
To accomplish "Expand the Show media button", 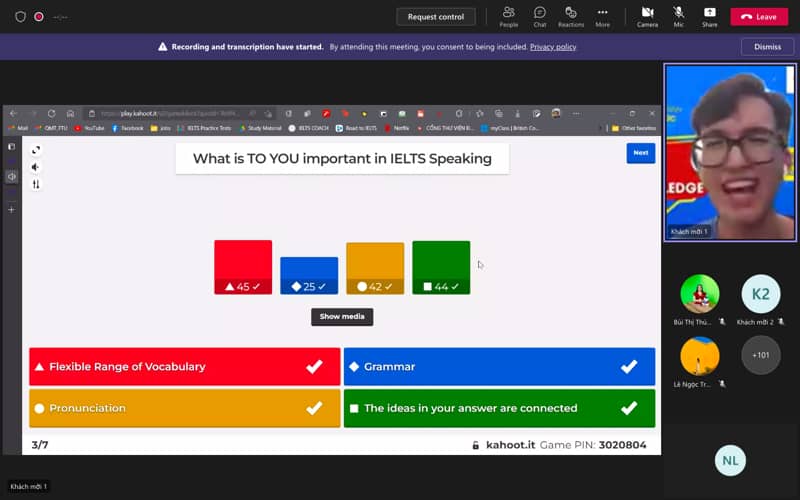I will pyautogui.click(x=342, y=316).
